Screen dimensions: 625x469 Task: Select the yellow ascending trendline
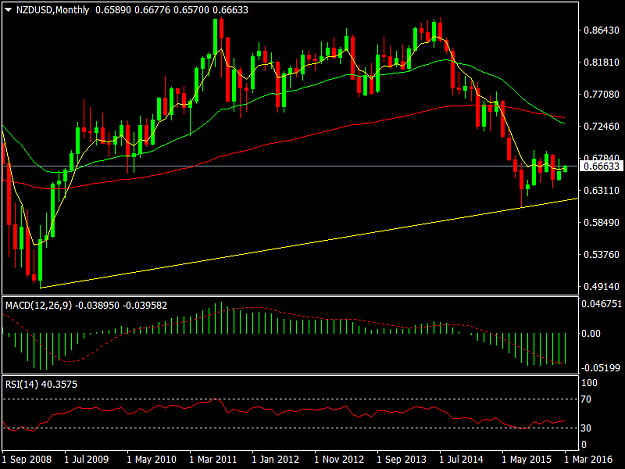coord(309,242)
